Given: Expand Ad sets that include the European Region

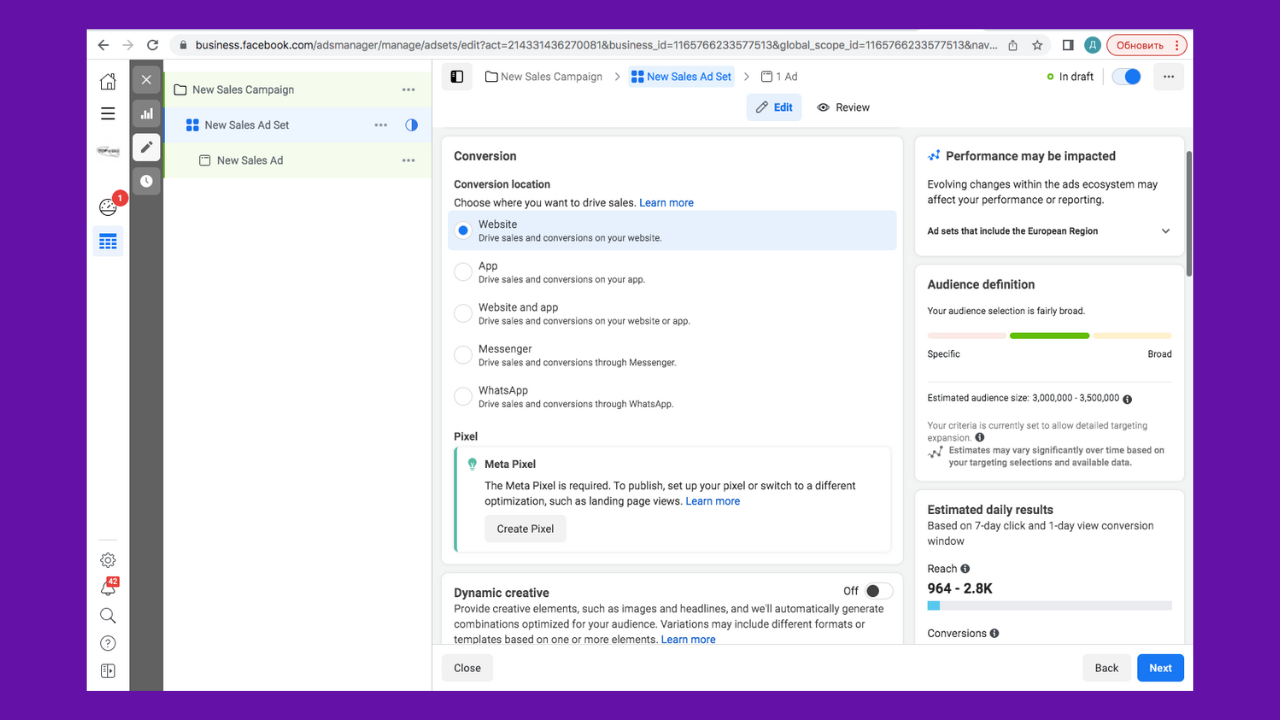Looking at the screenshot, I should point(1049,231).
